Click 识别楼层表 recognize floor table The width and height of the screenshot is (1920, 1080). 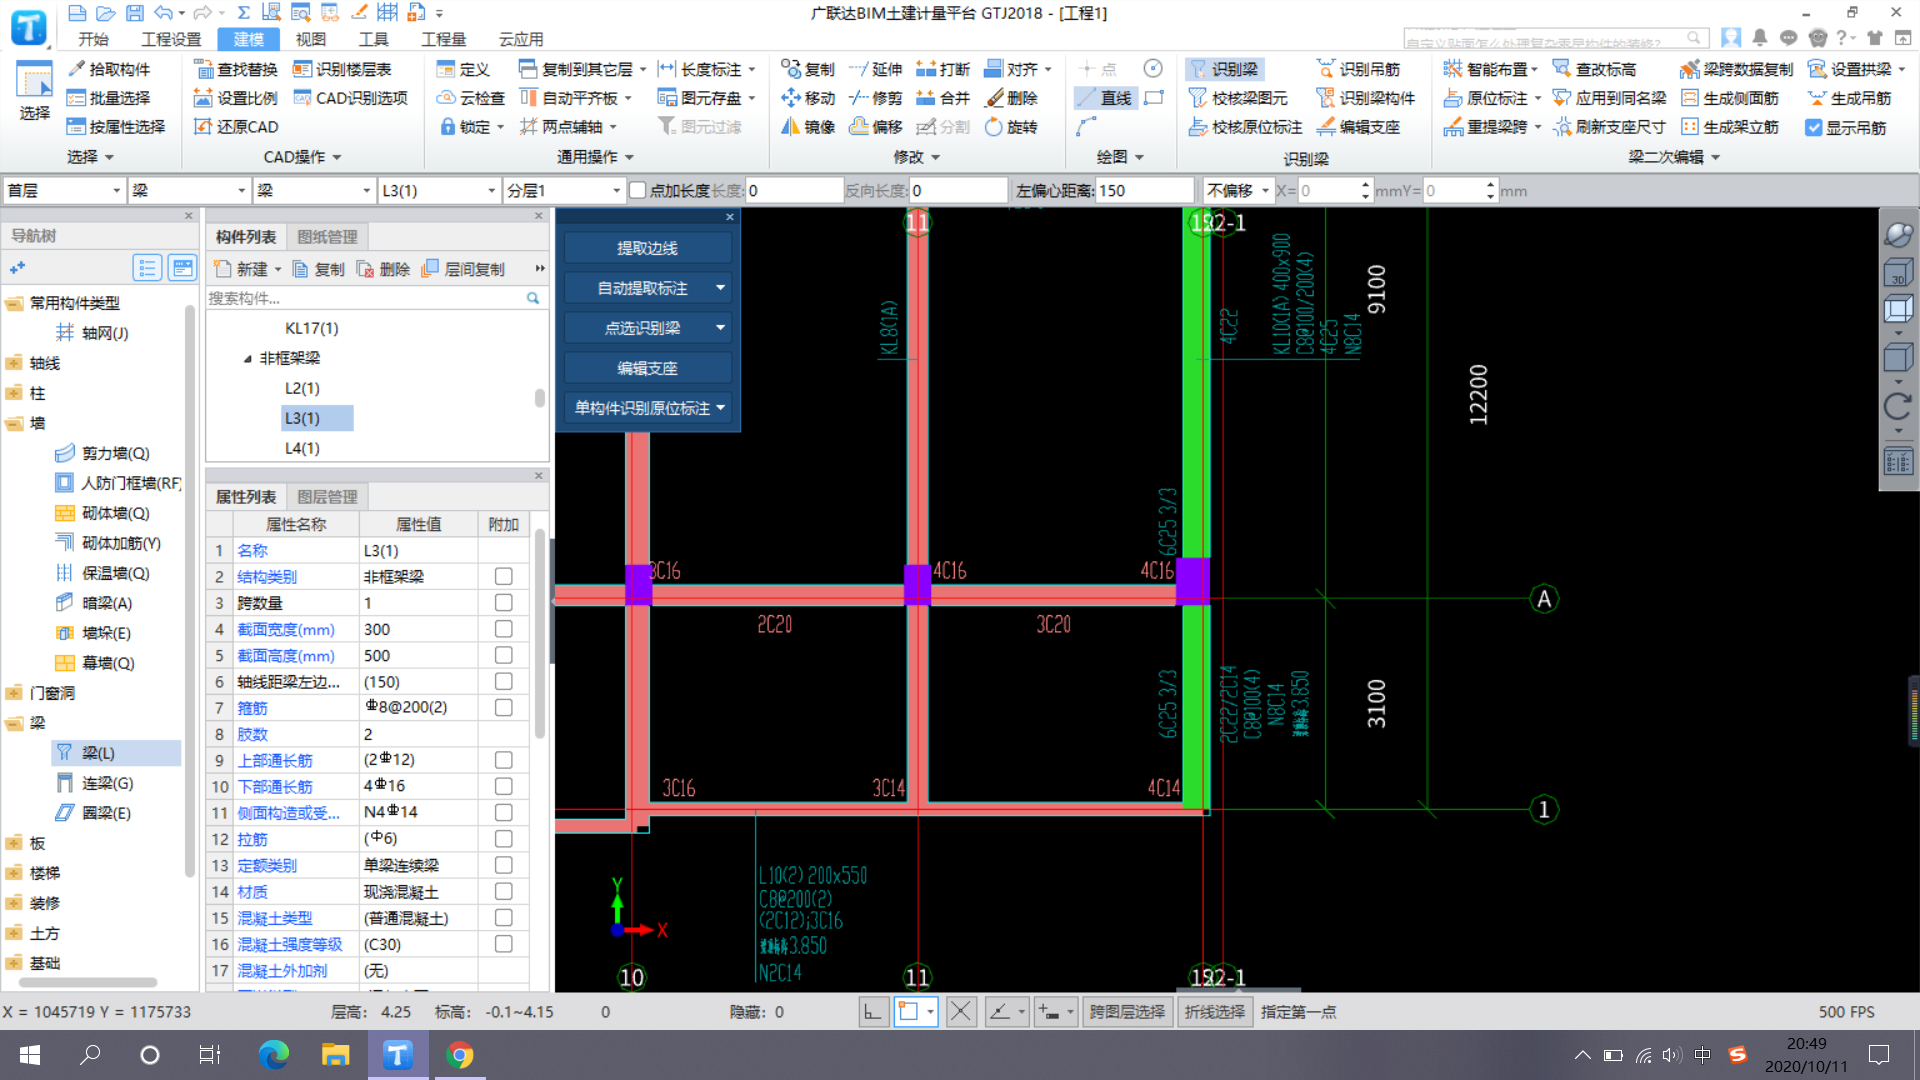tap(342, 69)
